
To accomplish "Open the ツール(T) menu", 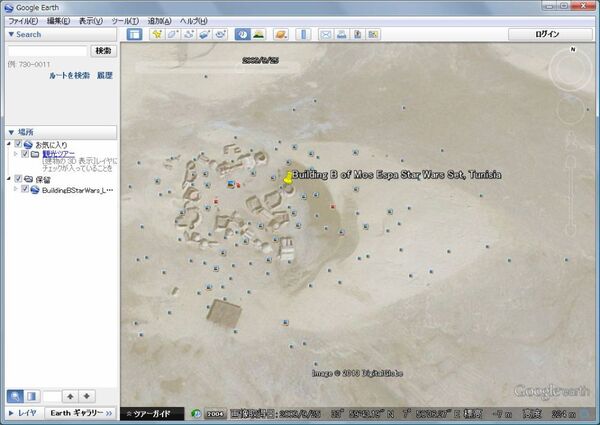I will coord(125,21).
